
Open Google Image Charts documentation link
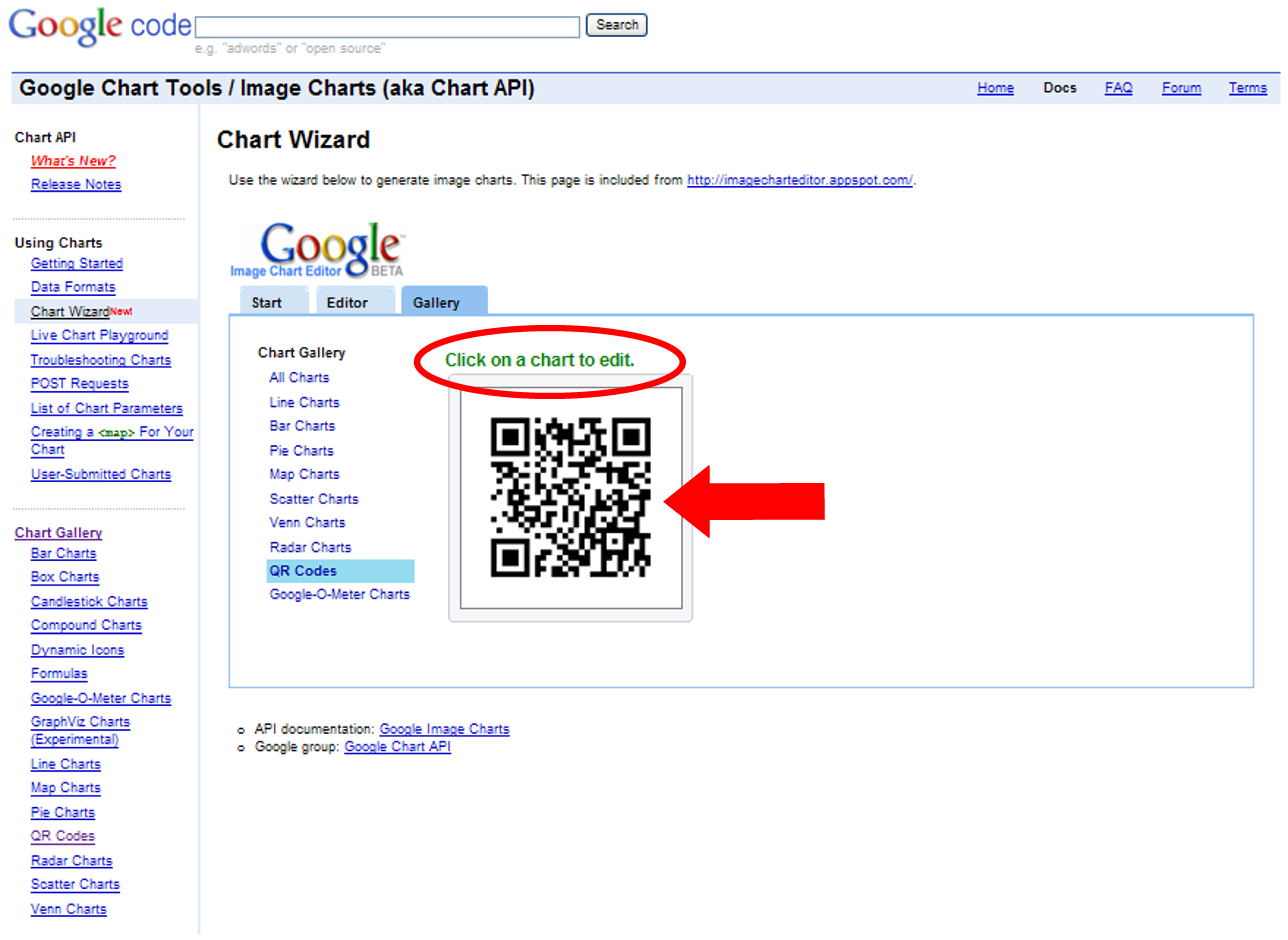pos(444,730)
